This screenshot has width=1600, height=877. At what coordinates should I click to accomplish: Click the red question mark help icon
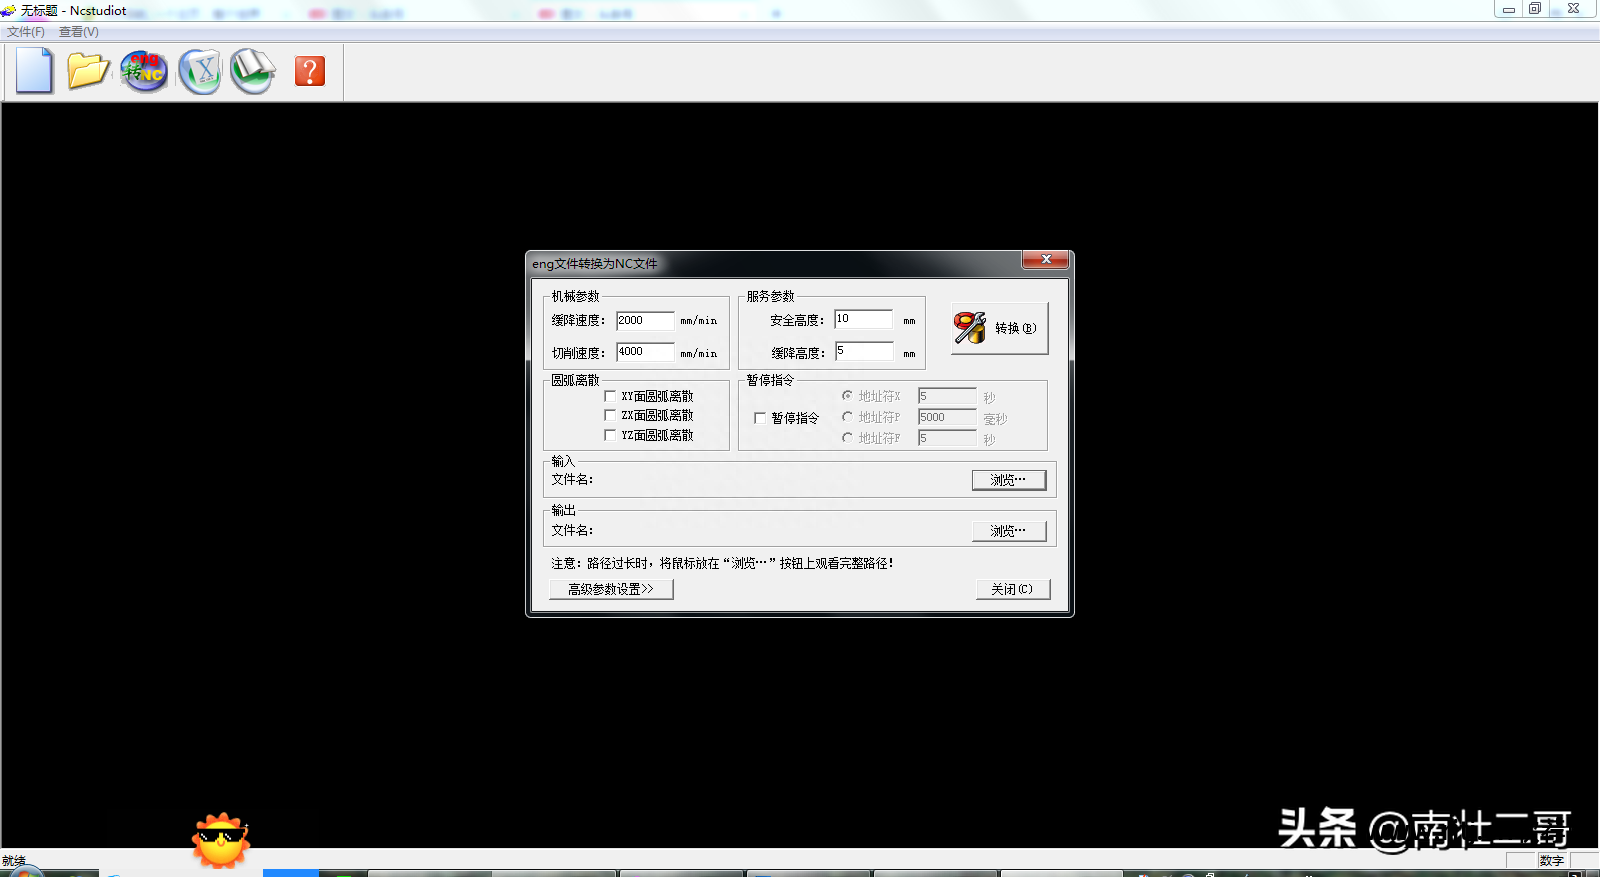point(310,71)
